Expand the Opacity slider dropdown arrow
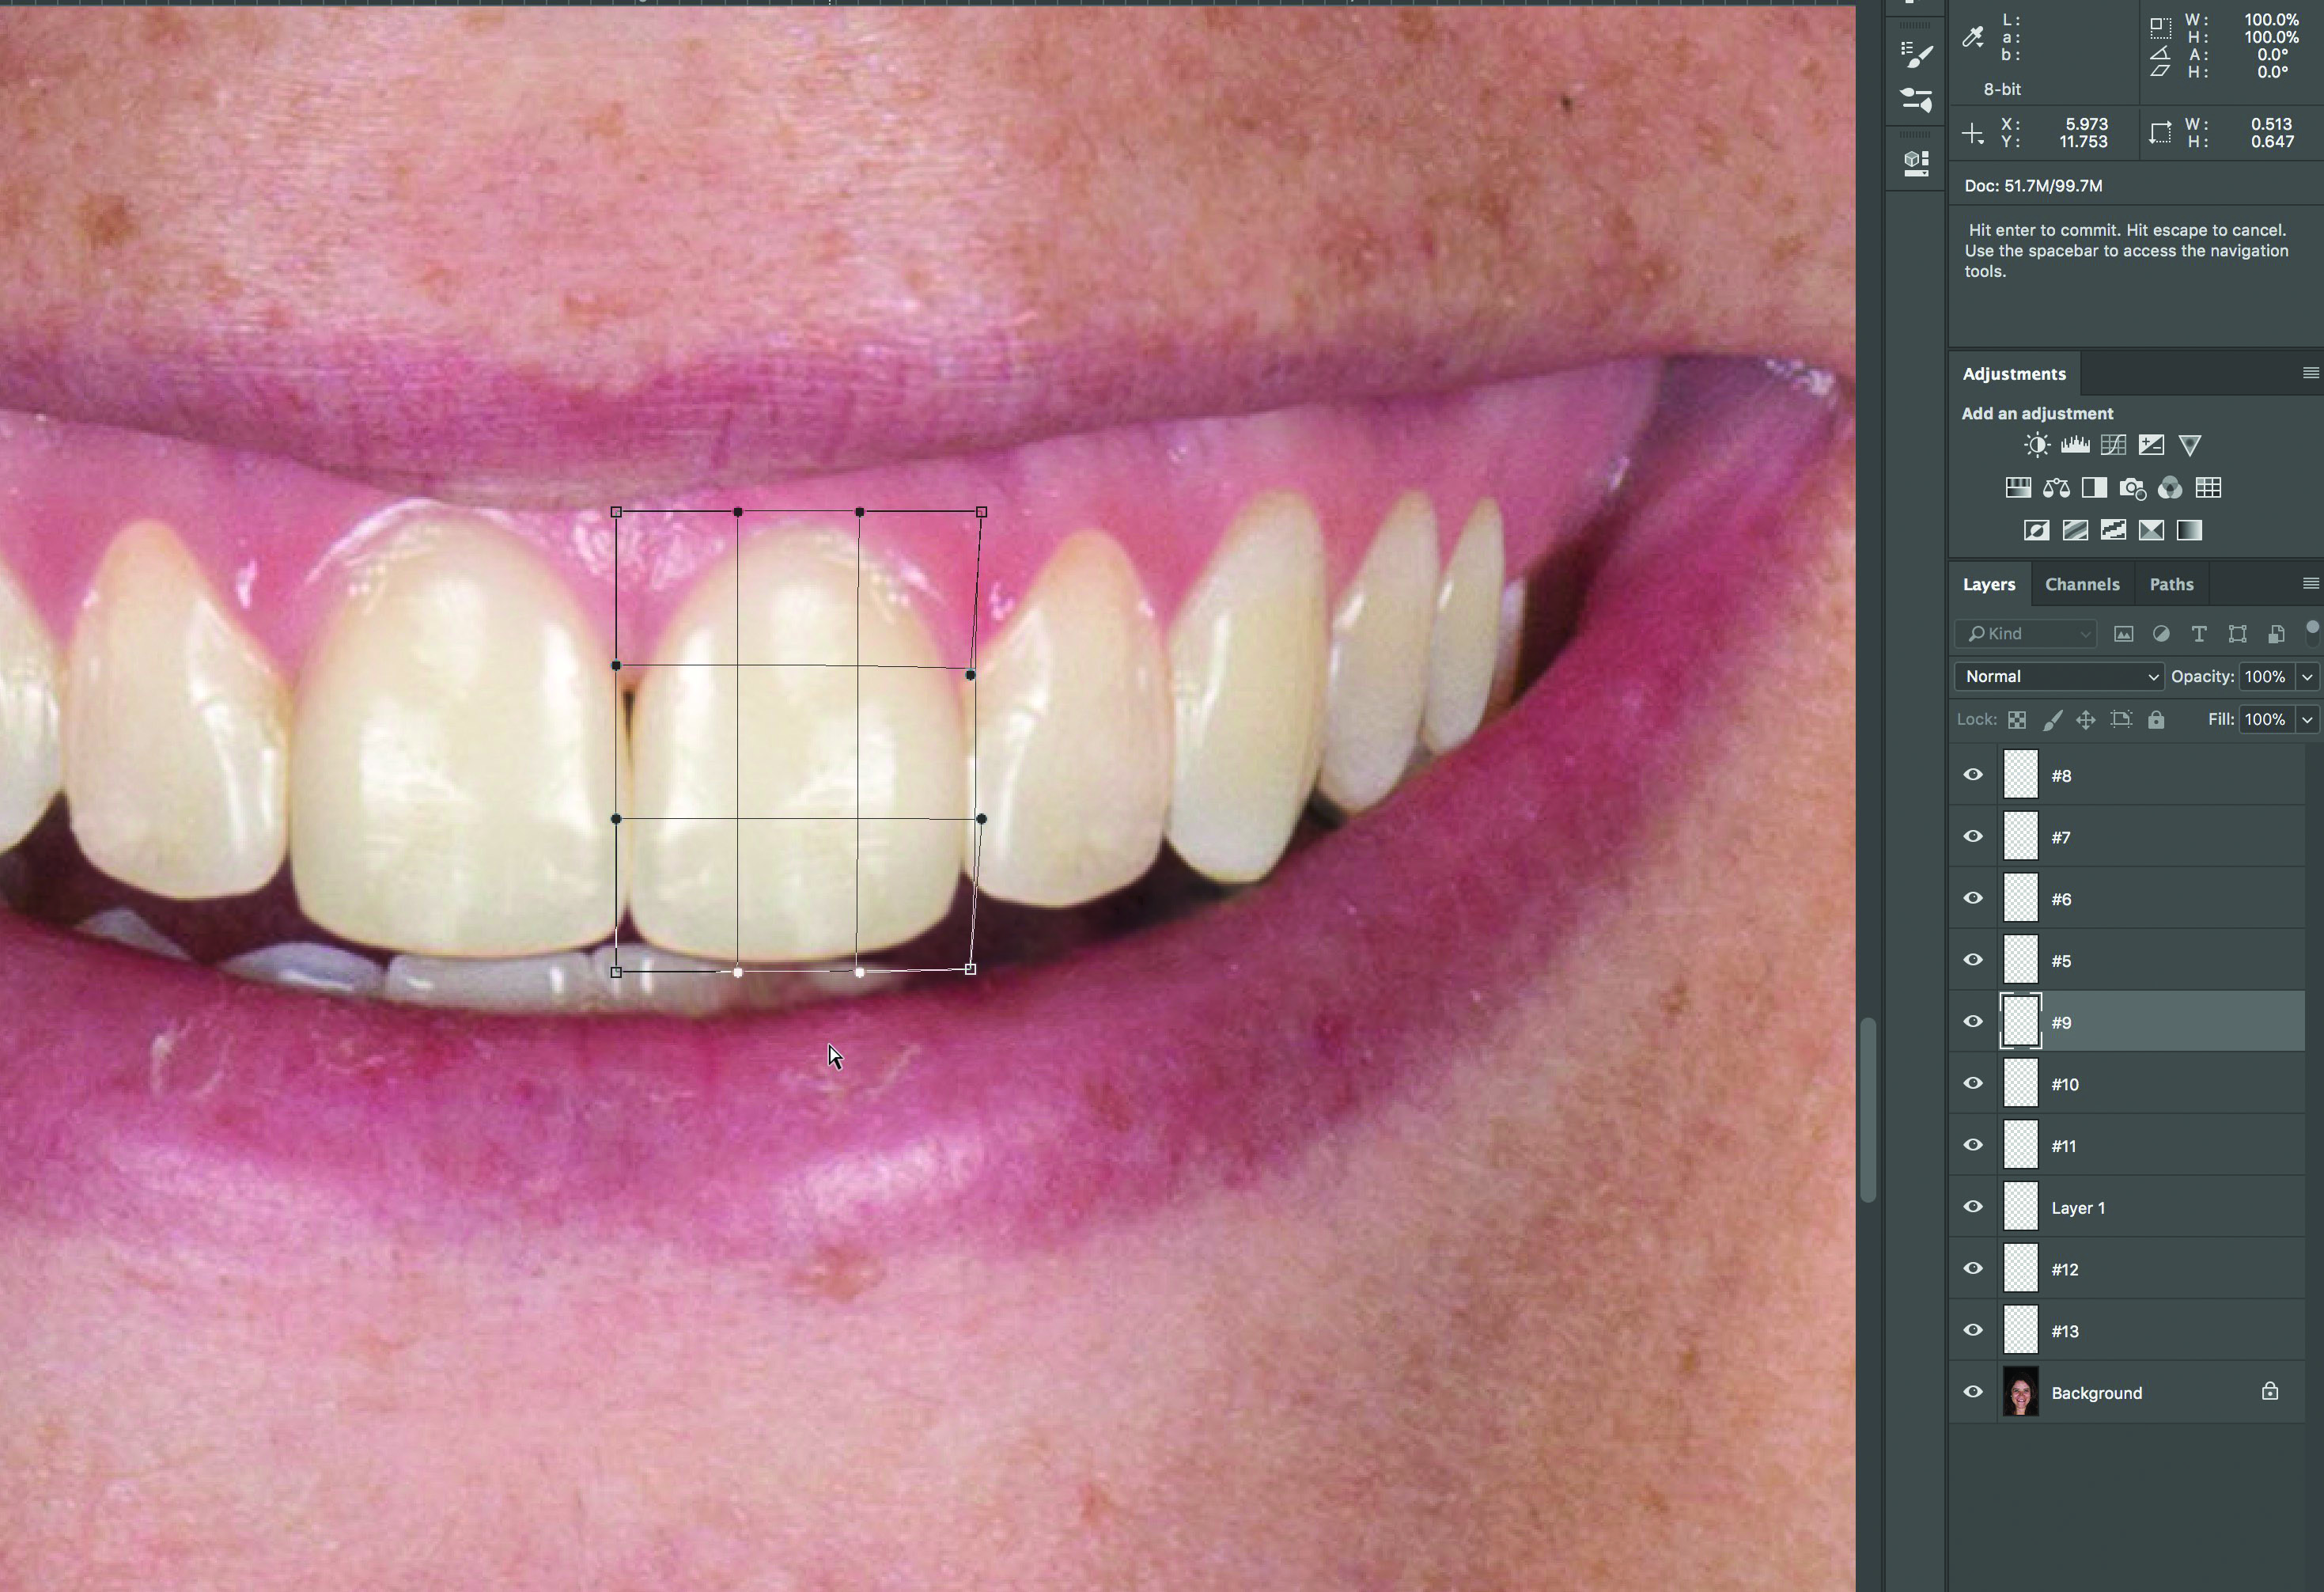The height and width of the screenshot is (1592, 2324). [x=2307, y=677]
